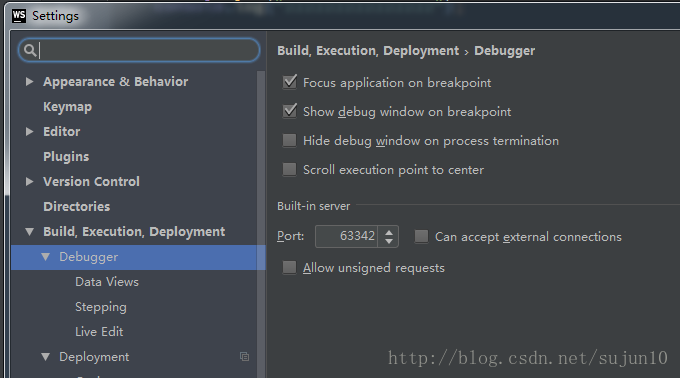Collapse the Build, Execution, Deployment section
The width and height of the screenshot is (680, 378).
pyautogui.click(x=29, y=231)
